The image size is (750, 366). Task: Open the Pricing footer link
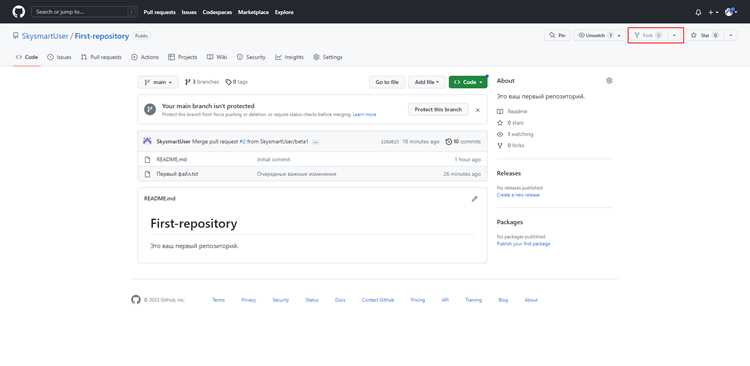418,300
